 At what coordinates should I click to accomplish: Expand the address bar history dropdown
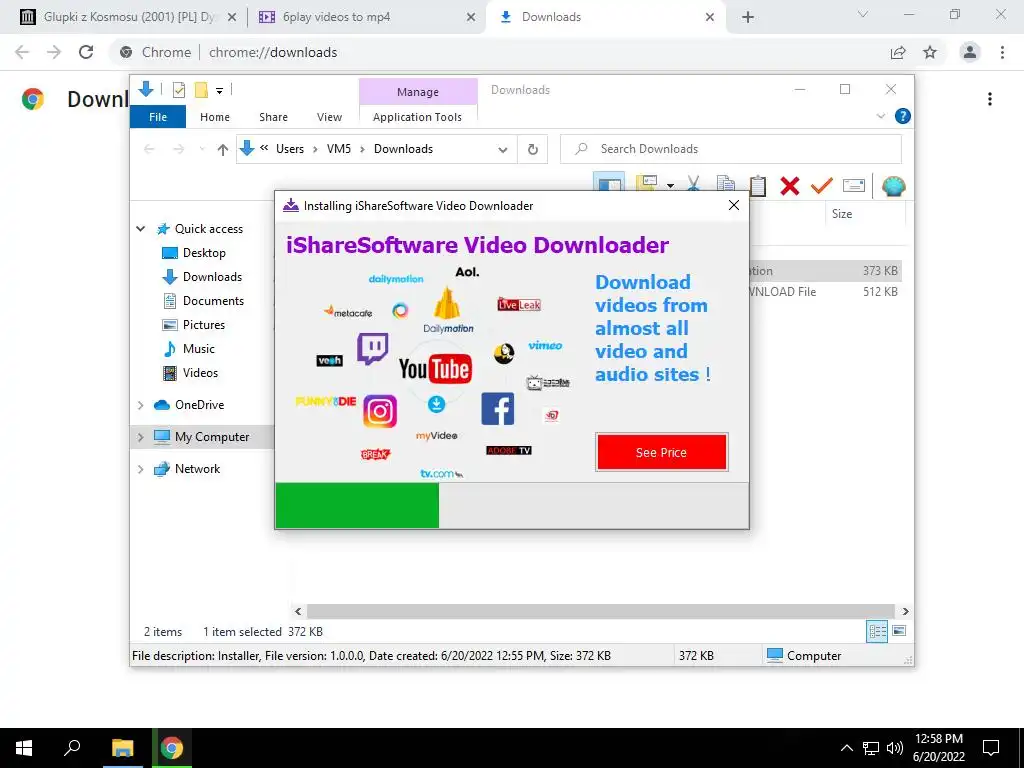(502, 150)
